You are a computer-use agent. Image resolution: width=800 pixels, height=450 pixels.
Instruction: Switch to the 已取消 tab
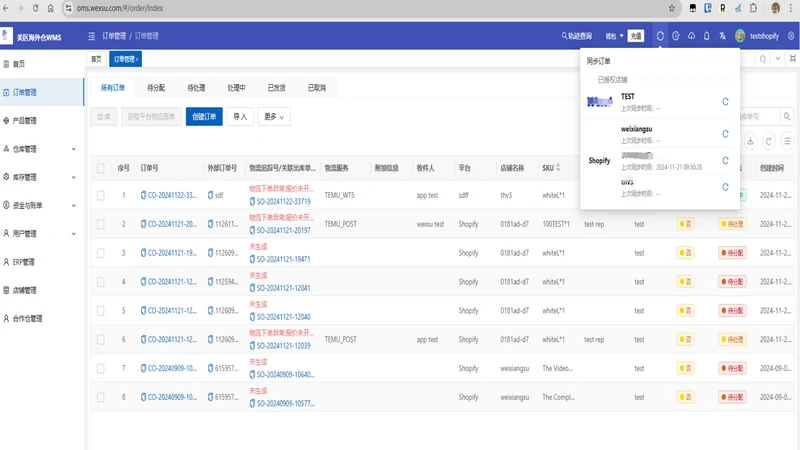[x=317, y=88]
